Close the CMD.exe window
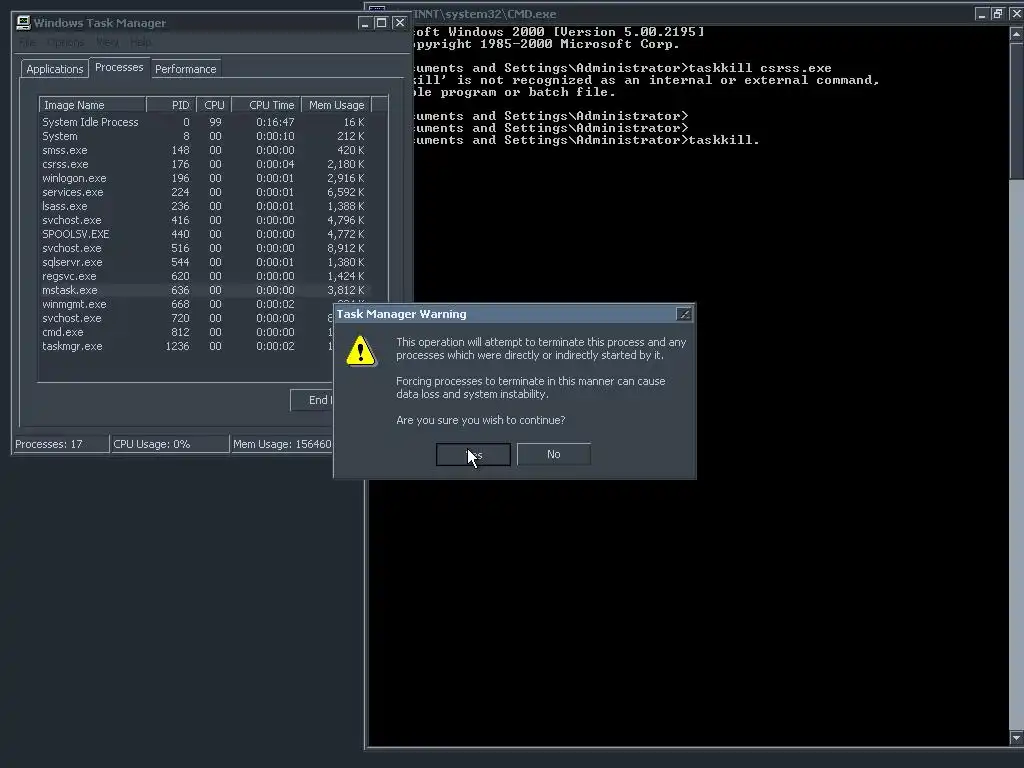This screenshot has height=768, width=1024. coord(1016,14)
